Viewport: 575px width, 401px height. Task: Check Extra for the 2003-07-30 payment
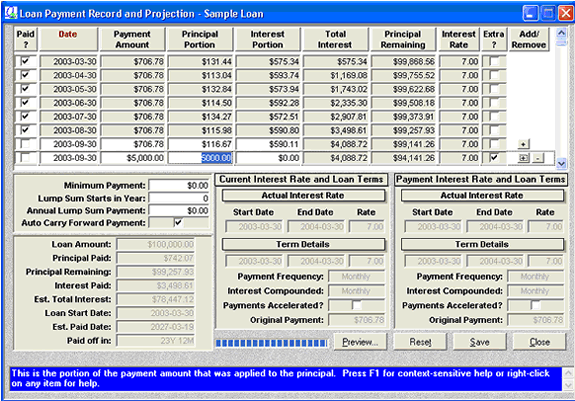pos(494,116)
